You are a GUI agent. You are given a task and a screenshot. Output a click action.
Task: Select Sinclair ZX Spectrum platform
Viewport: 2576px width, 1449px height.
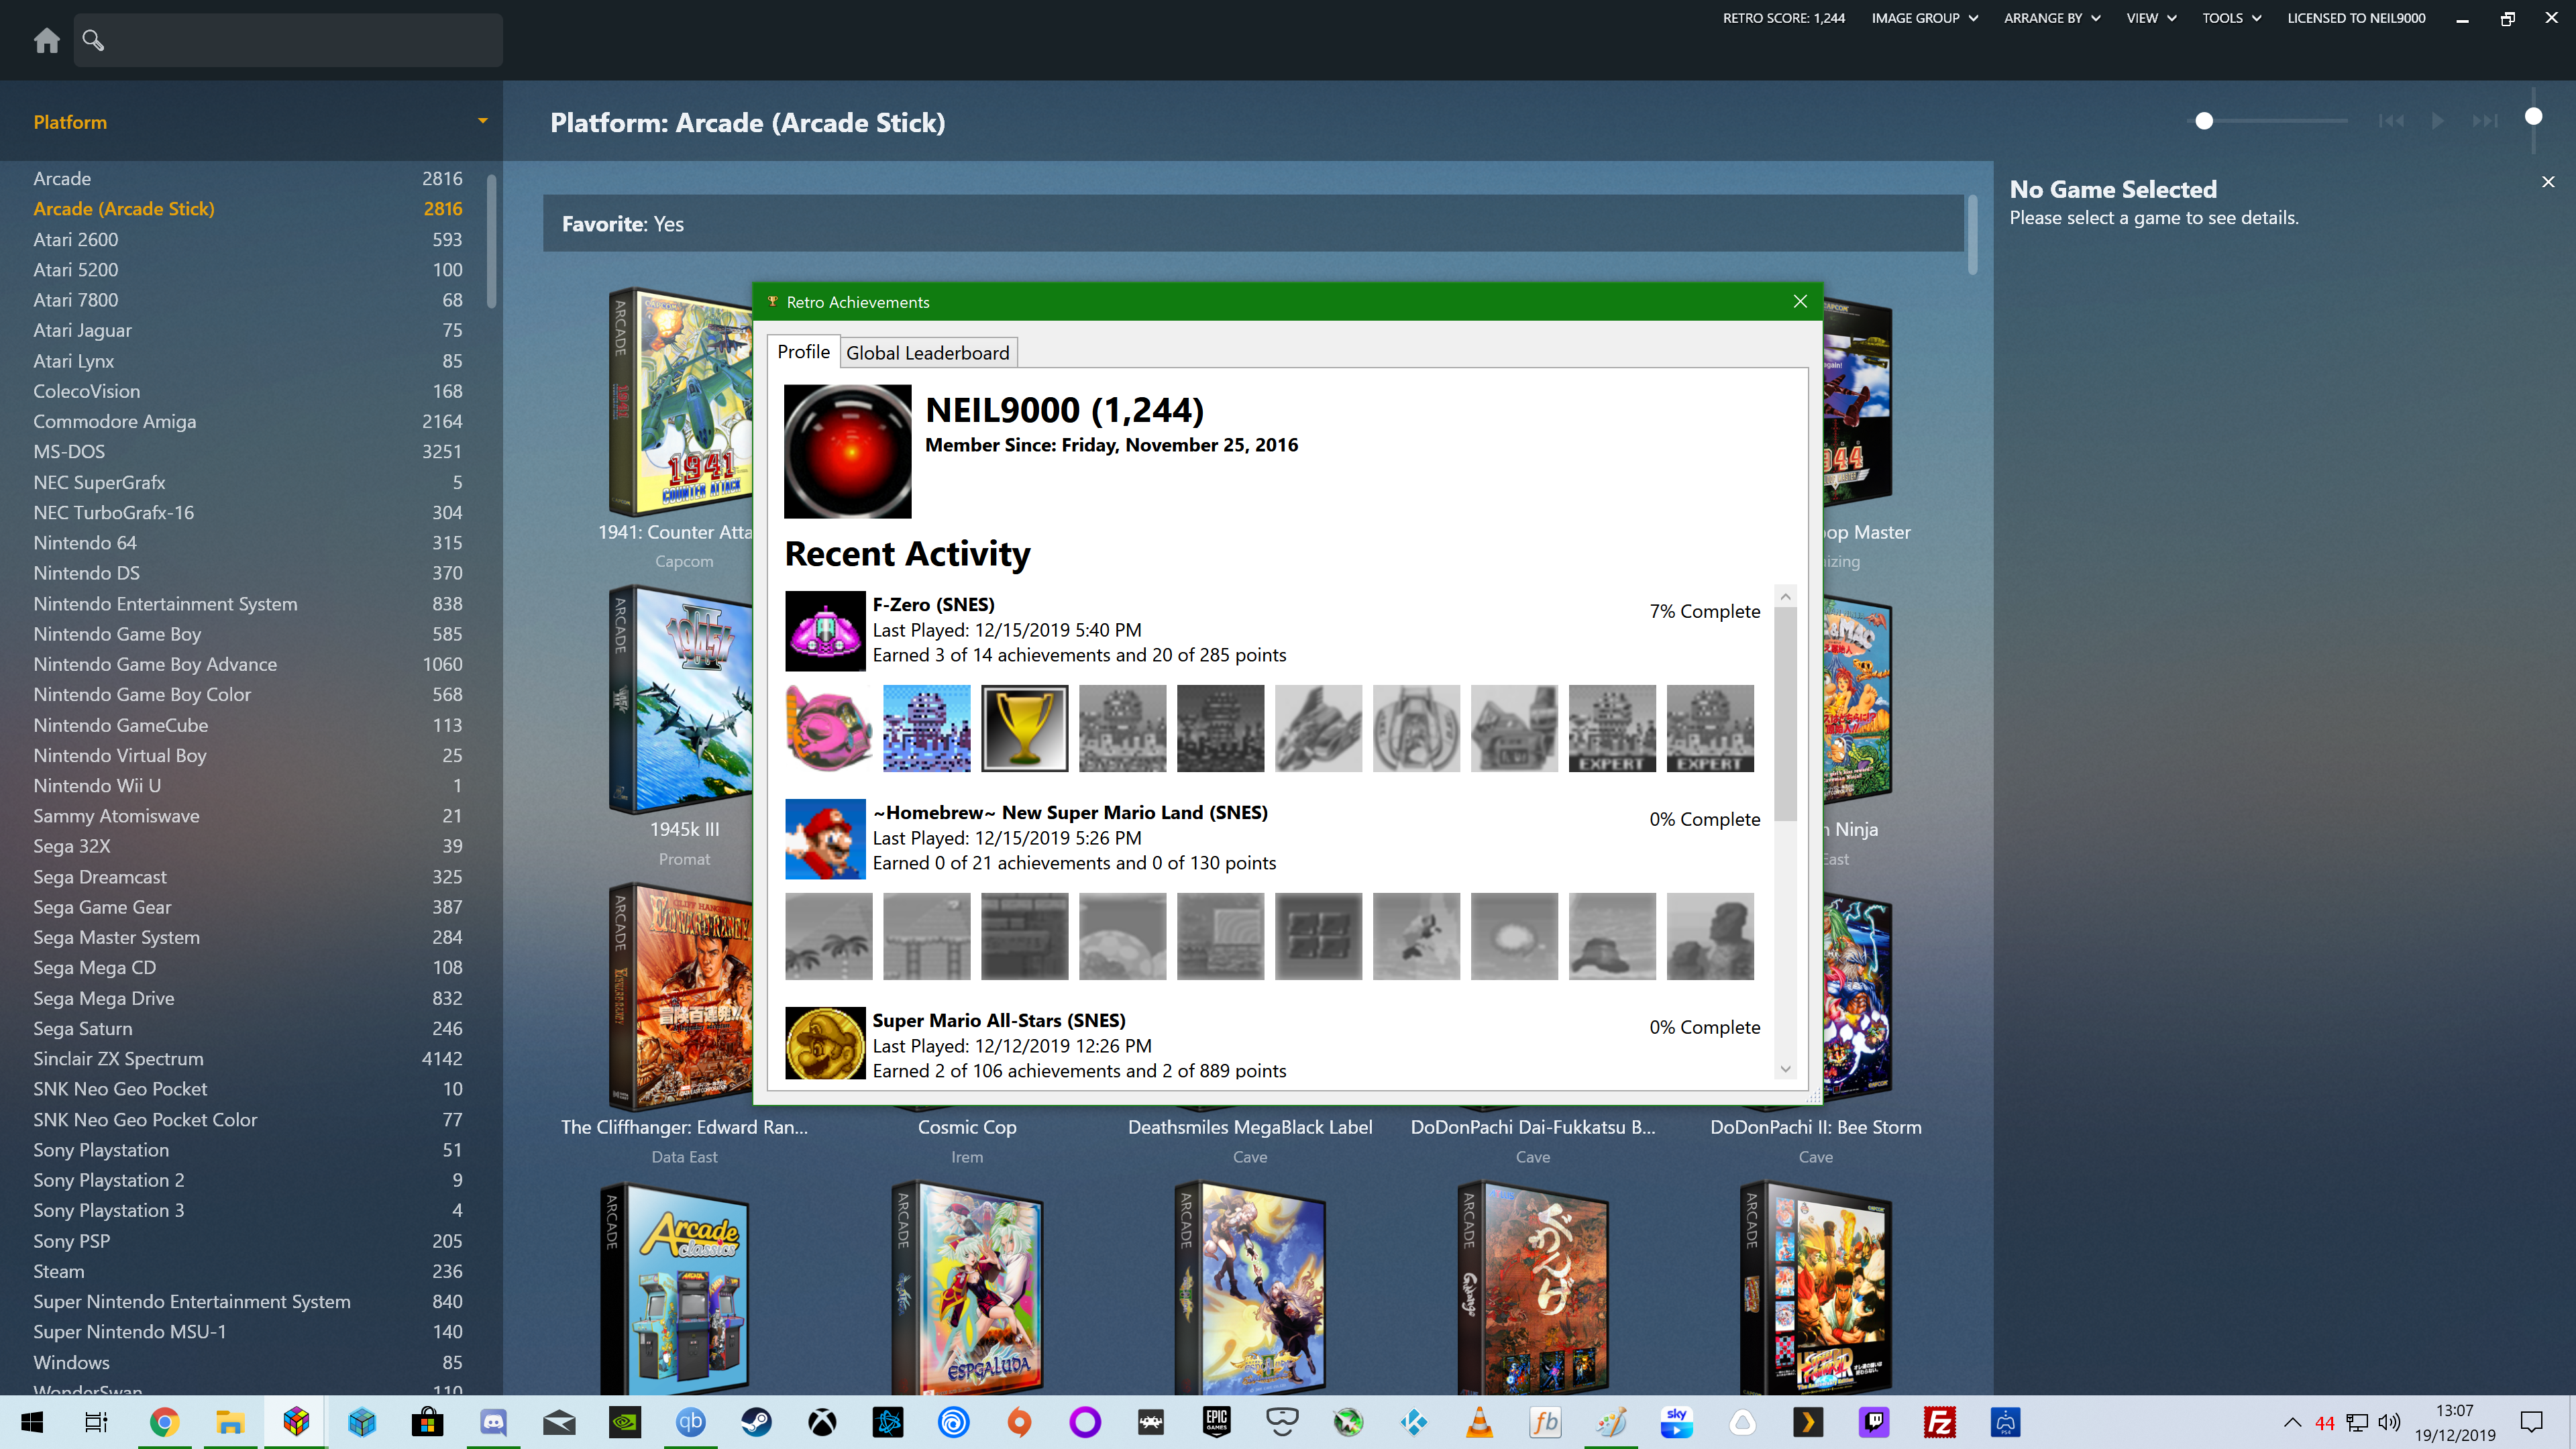pos(248,1058)
